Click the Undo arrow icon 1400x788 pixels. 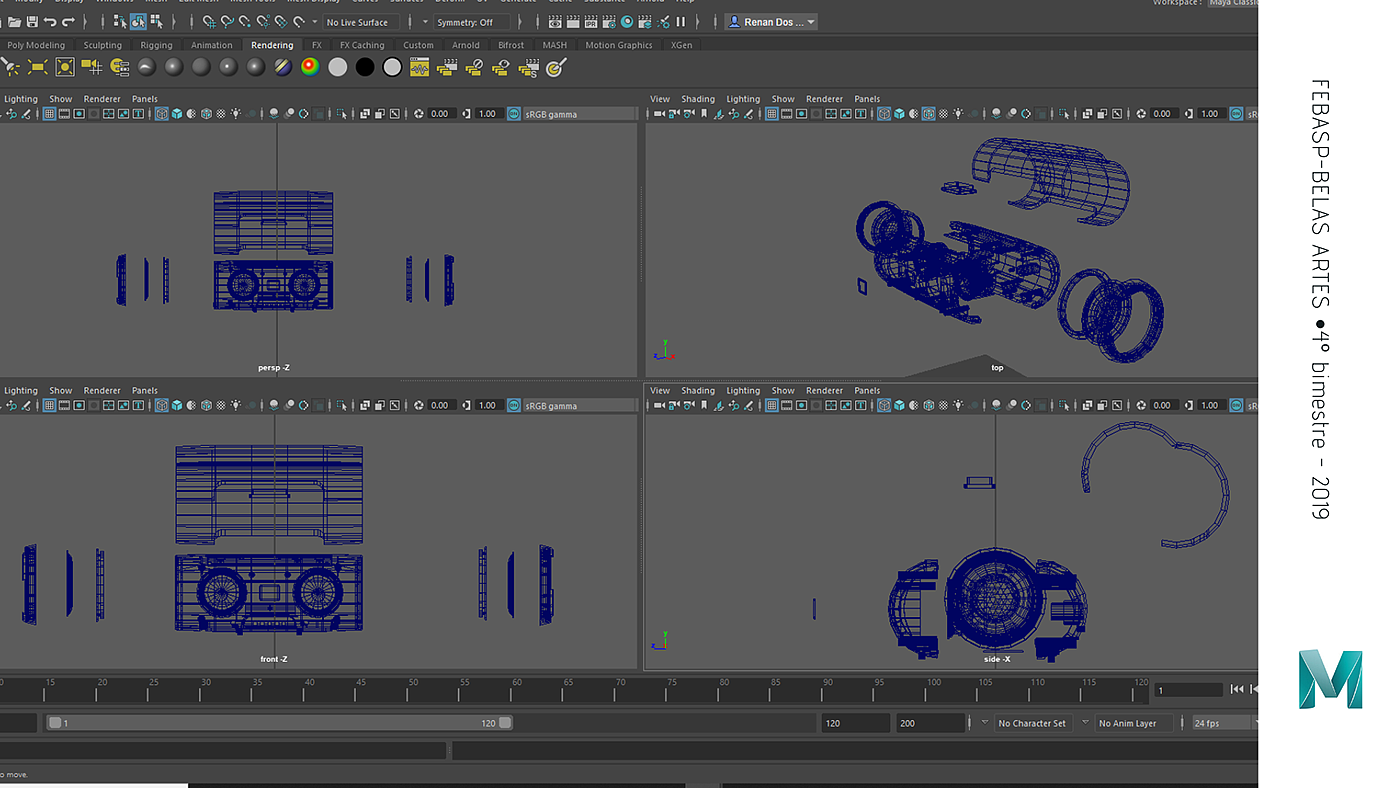(51, 22)
